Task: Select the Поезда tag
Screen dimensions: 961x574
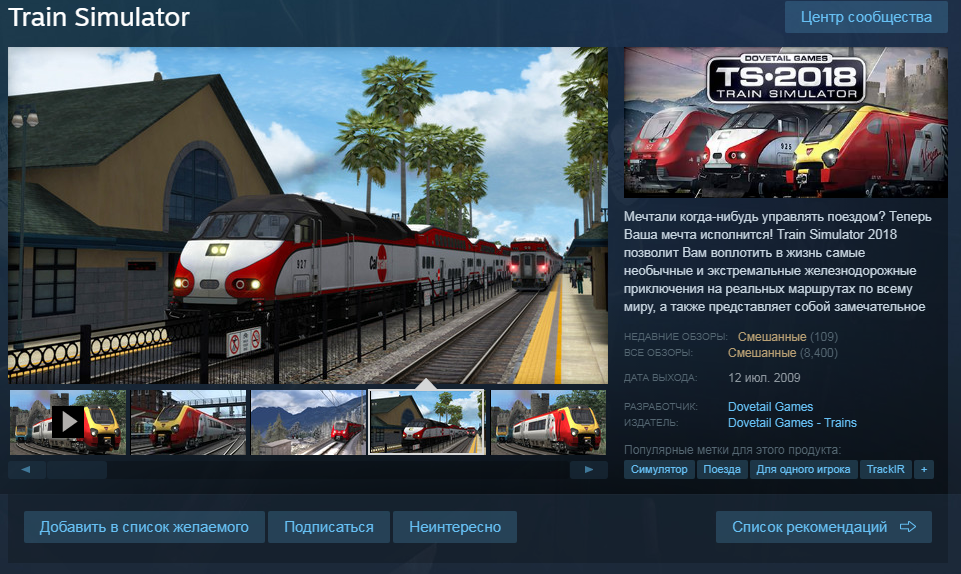Action: point(721,469)
